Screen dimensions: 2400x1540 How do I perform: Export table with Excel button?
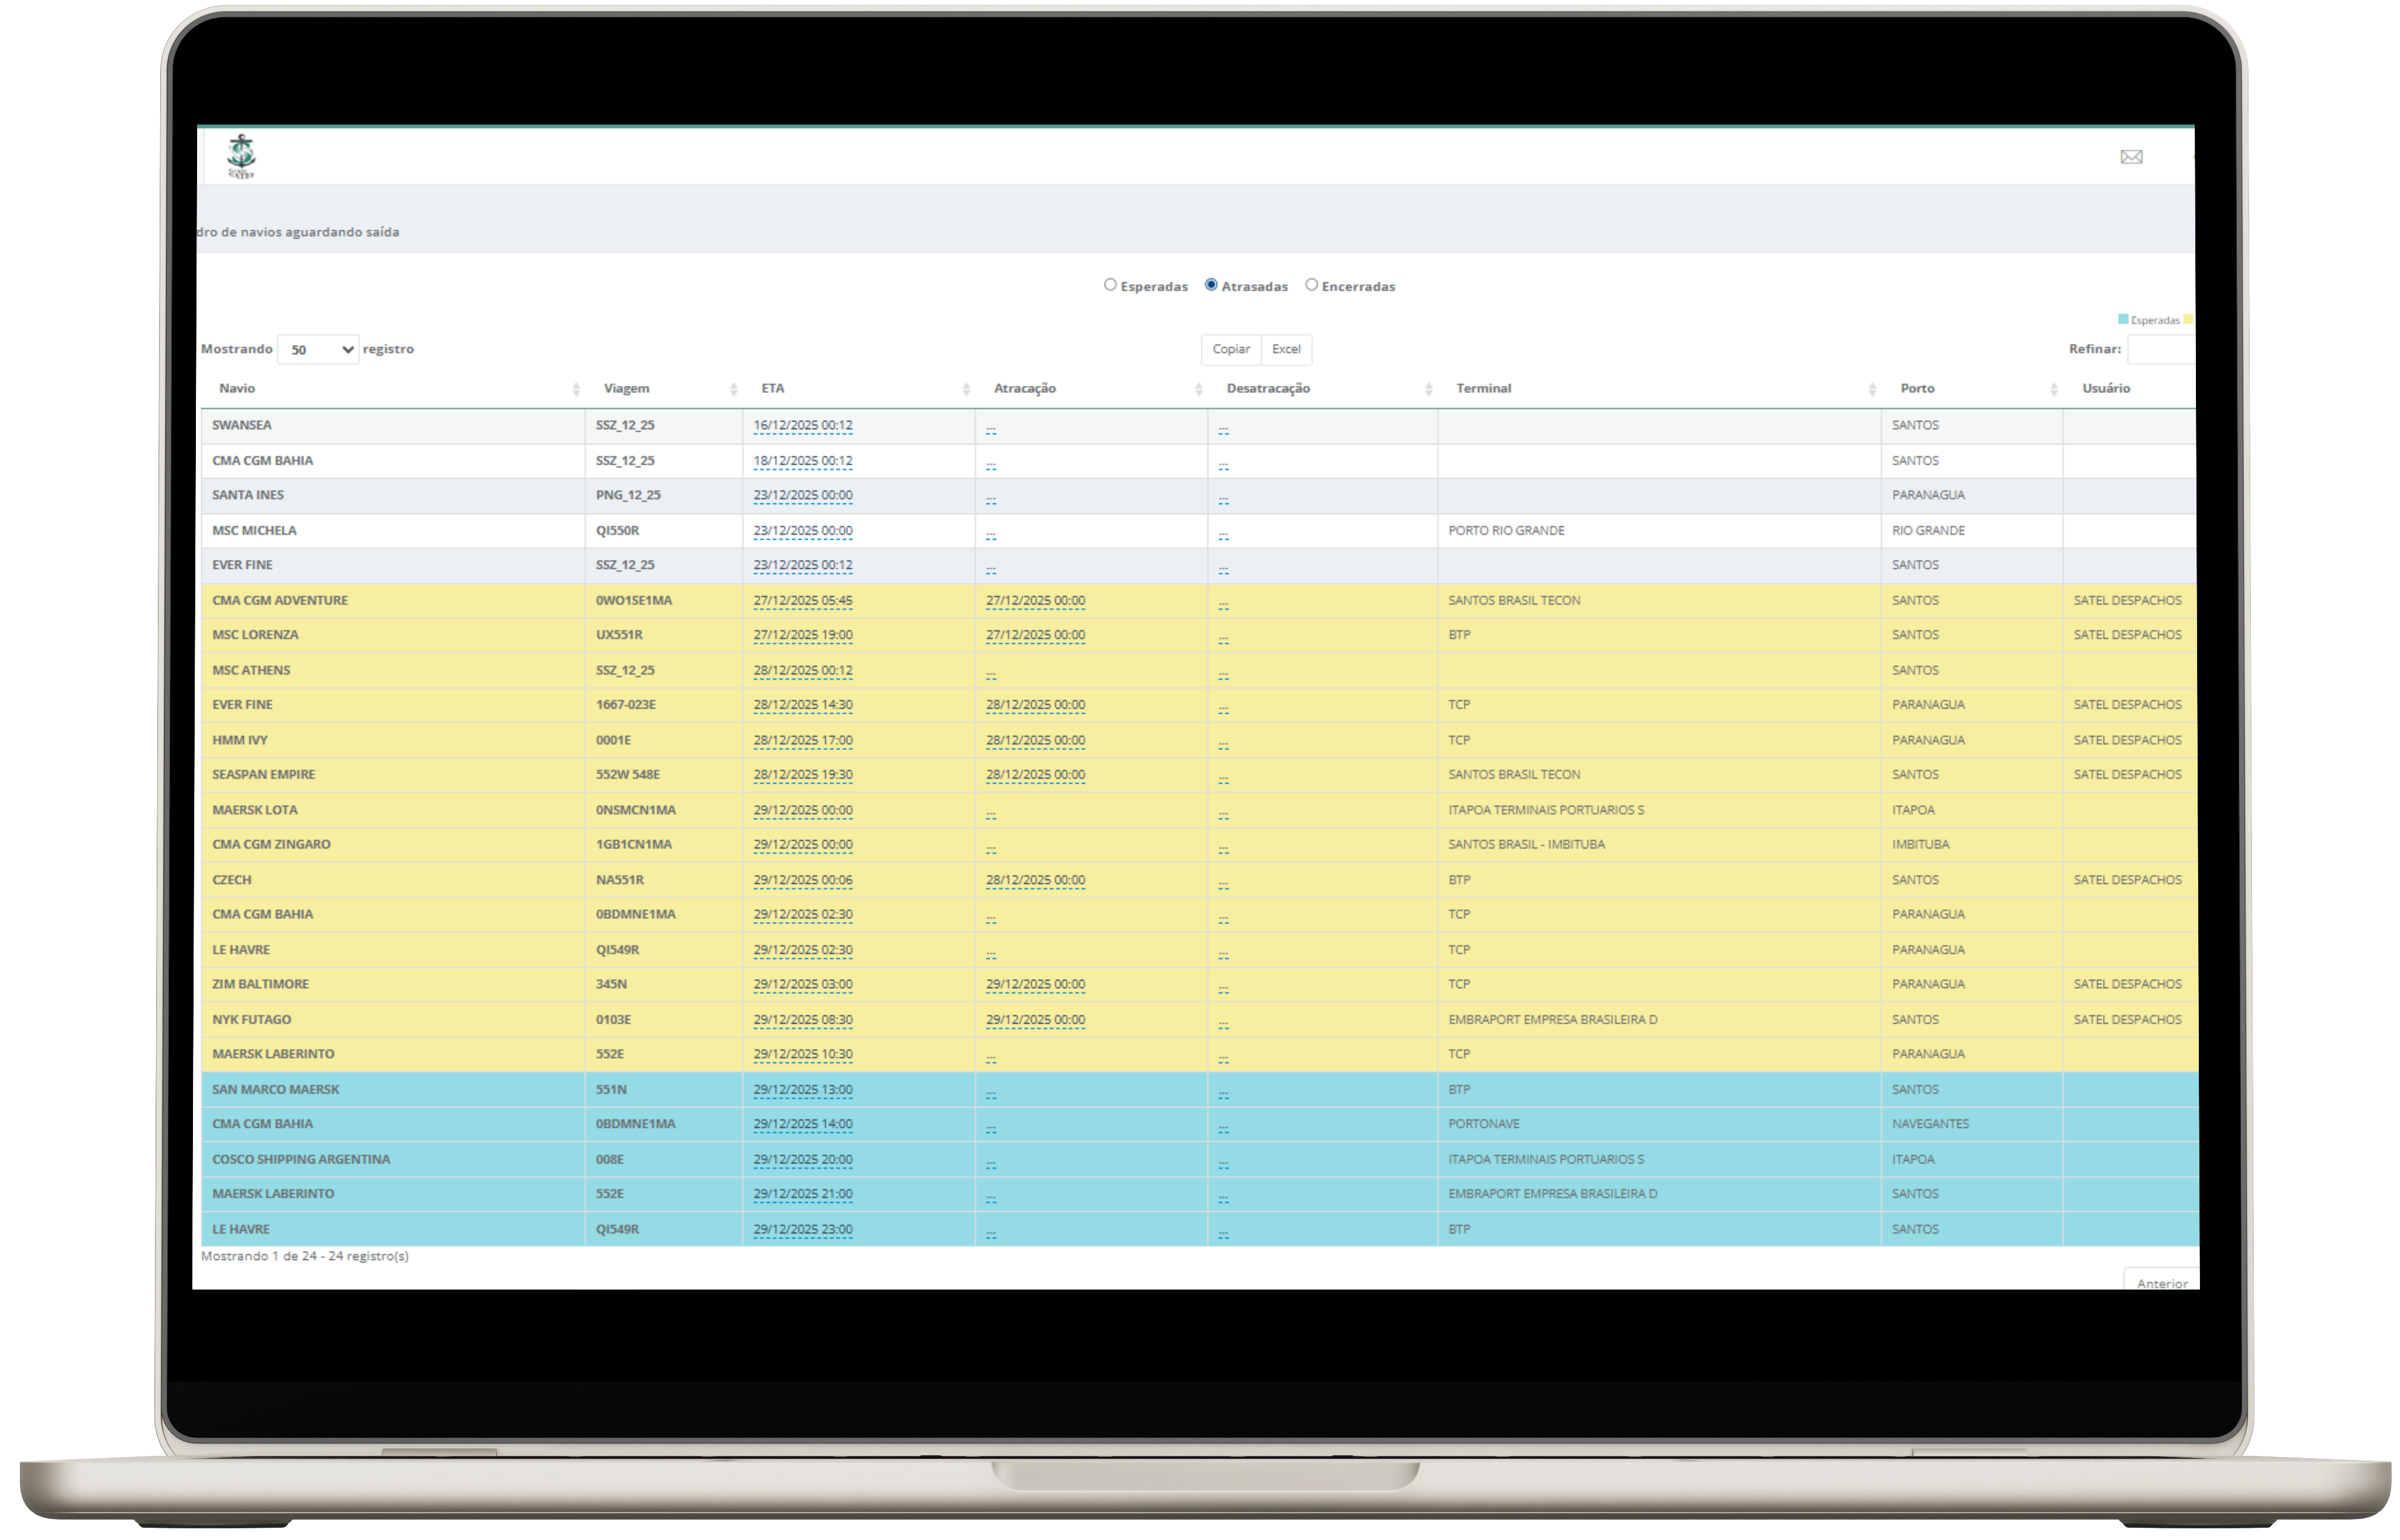coord(1286,349)
